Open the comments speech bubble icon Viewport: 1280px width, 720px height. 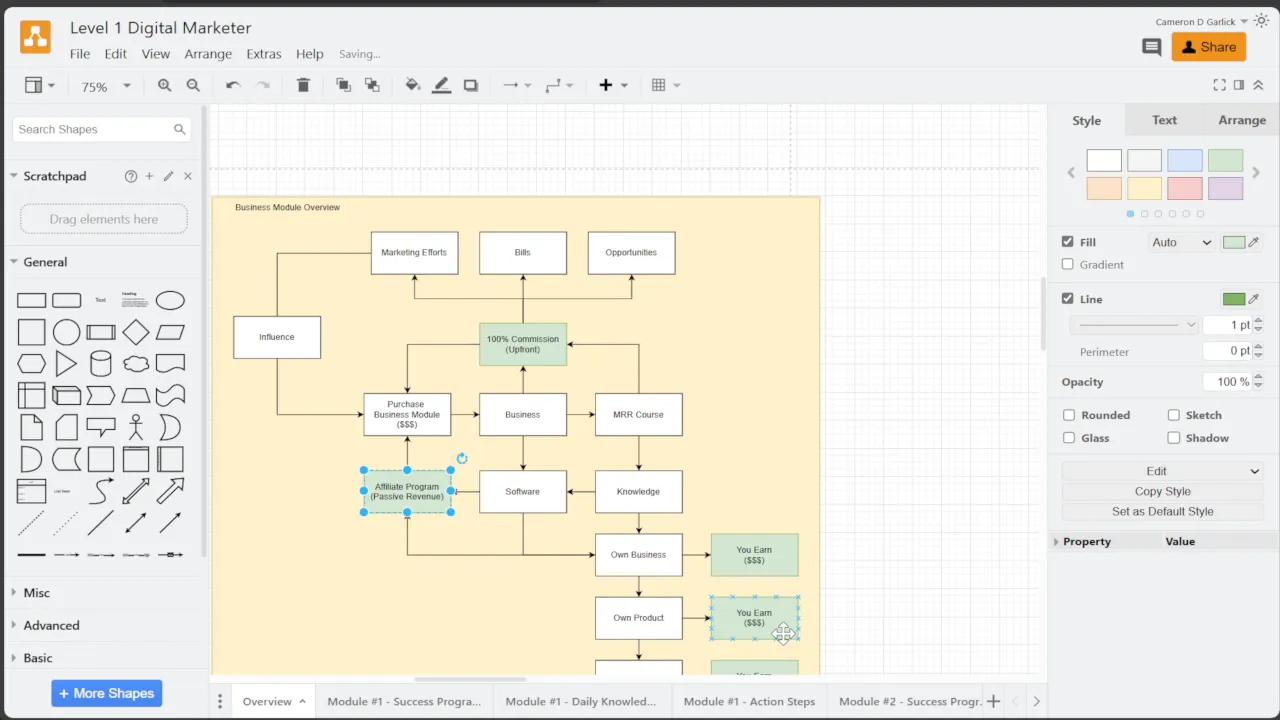point(1151,47)
